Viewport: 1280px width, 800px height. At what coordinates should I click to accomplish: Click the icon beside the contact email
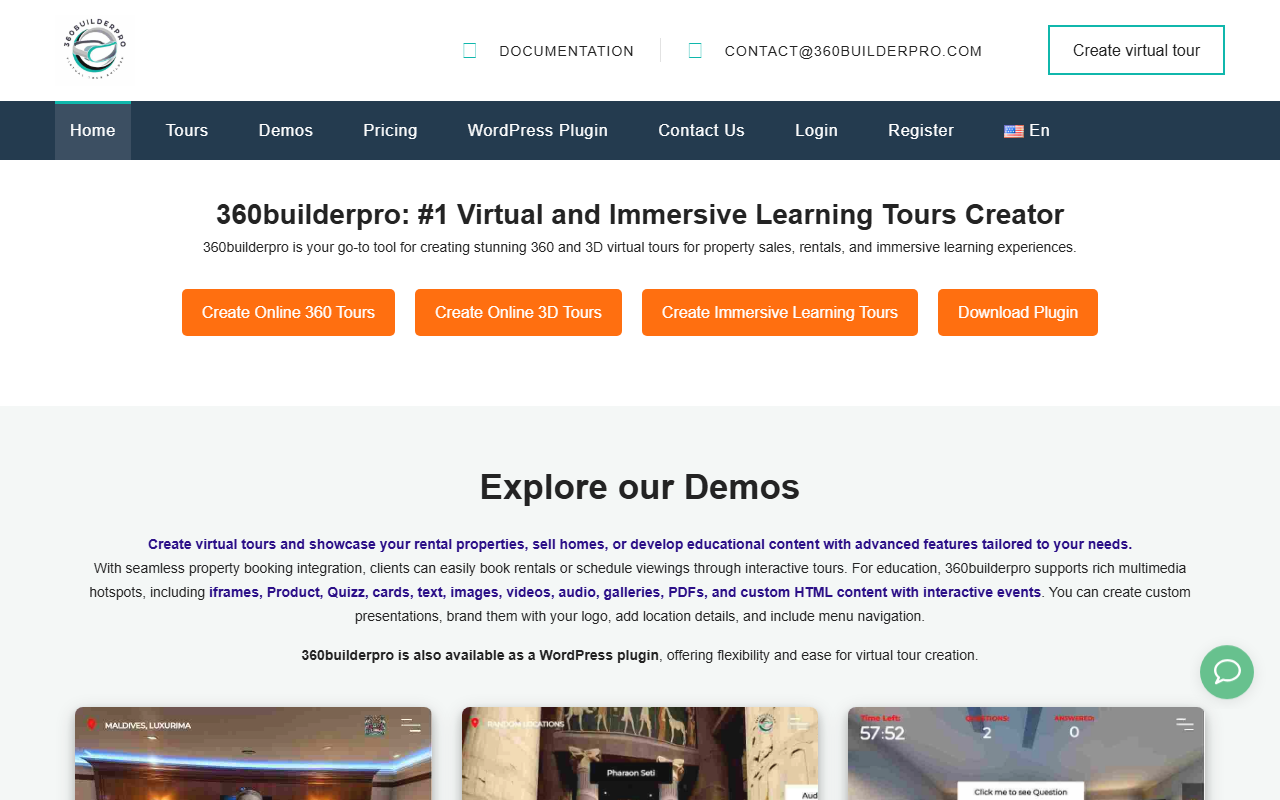[695, 50]
